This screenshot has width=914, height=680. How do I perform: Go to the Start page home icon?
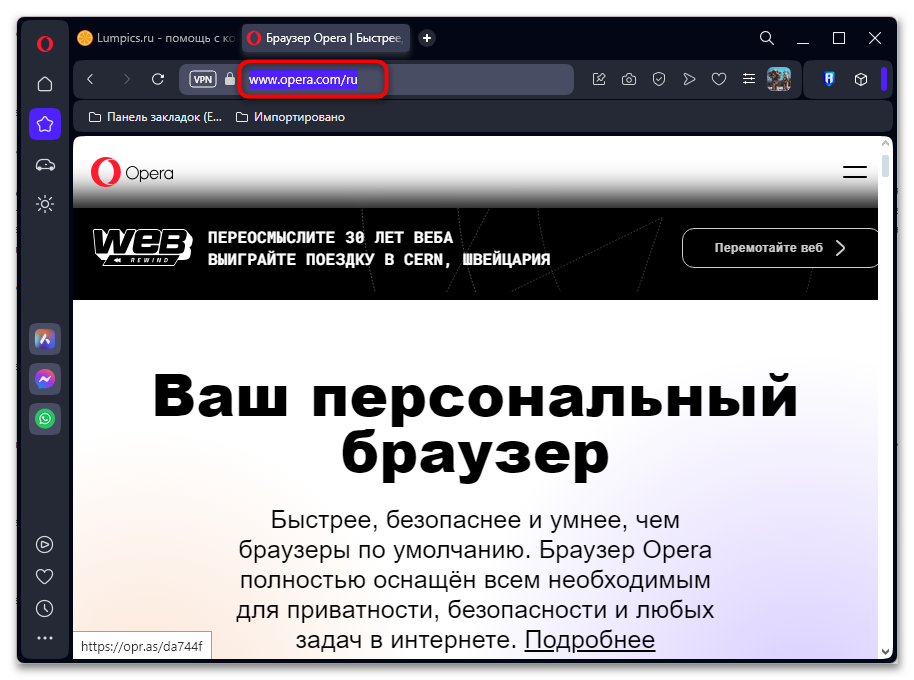(x=45, y=84)
